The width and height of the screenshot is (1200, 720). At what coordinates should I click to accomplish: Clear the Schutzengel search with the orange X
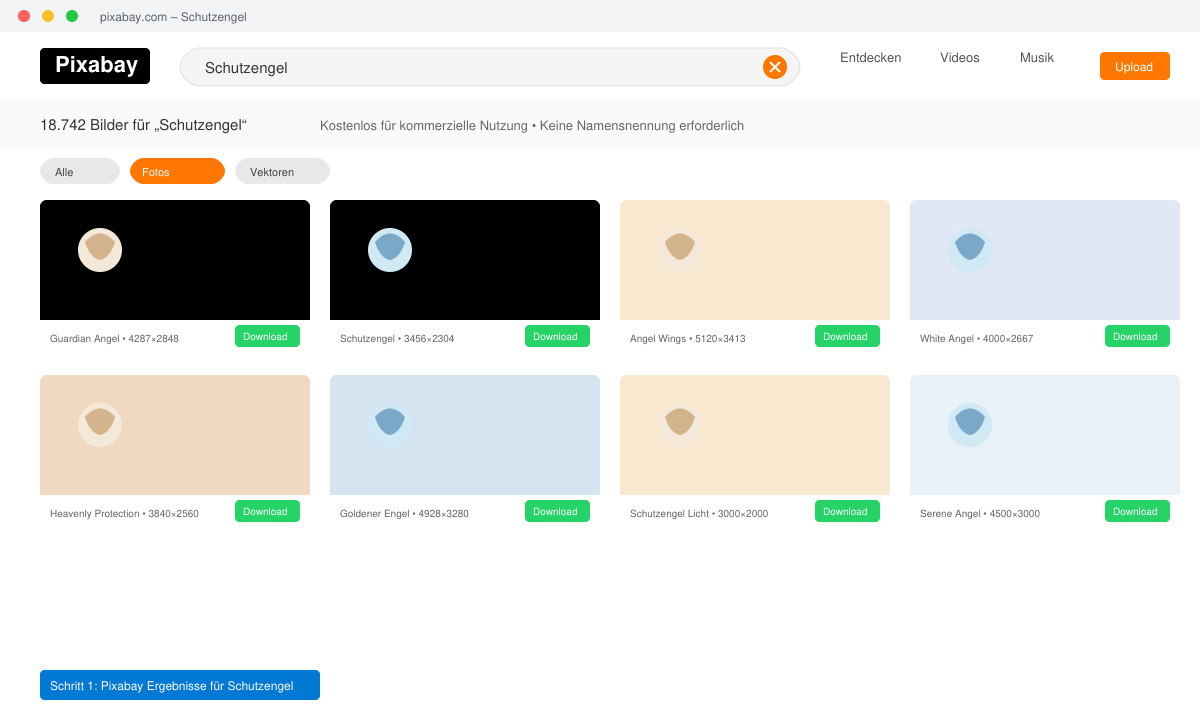[x=775, y=67]
